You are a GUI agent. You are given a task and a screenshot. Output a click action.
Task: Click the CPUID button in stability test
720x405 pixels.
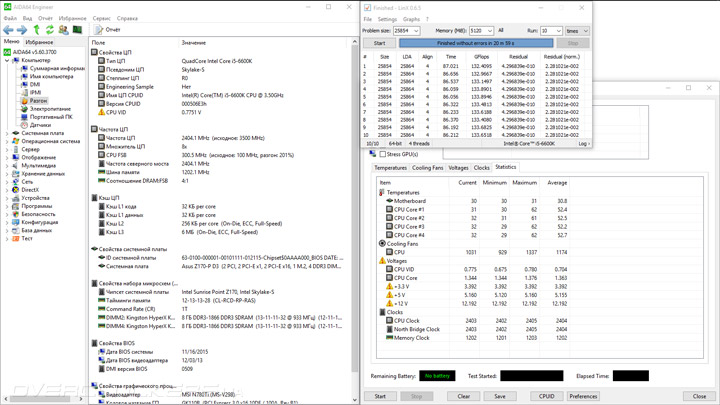pyautogui.click(x=546, y=396)
